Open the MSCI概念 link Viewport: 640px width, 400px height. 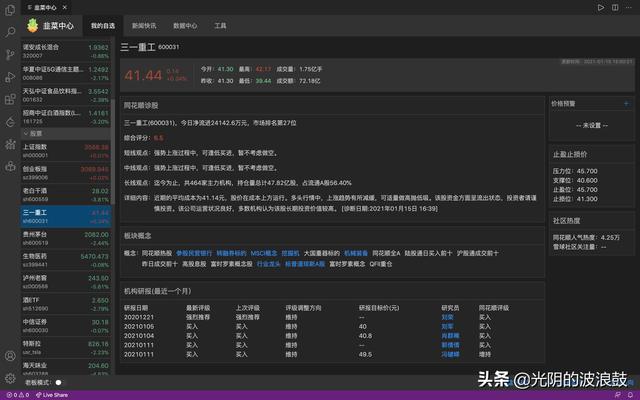pos(264,253)
